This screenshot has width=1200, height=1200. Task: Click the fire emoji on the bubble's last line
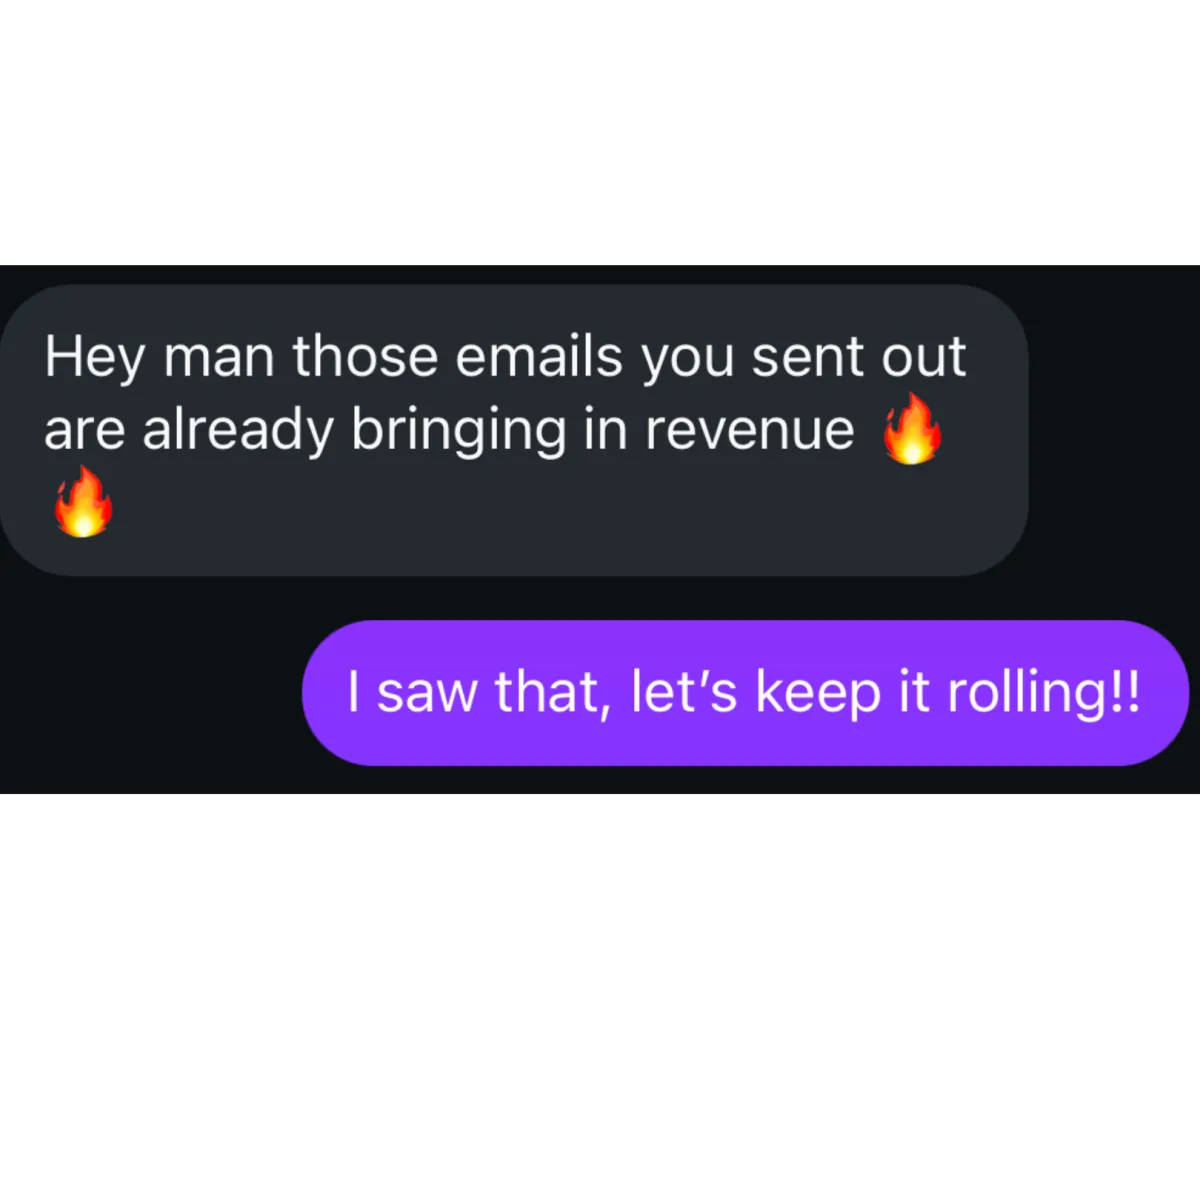(x=83, y=501)
